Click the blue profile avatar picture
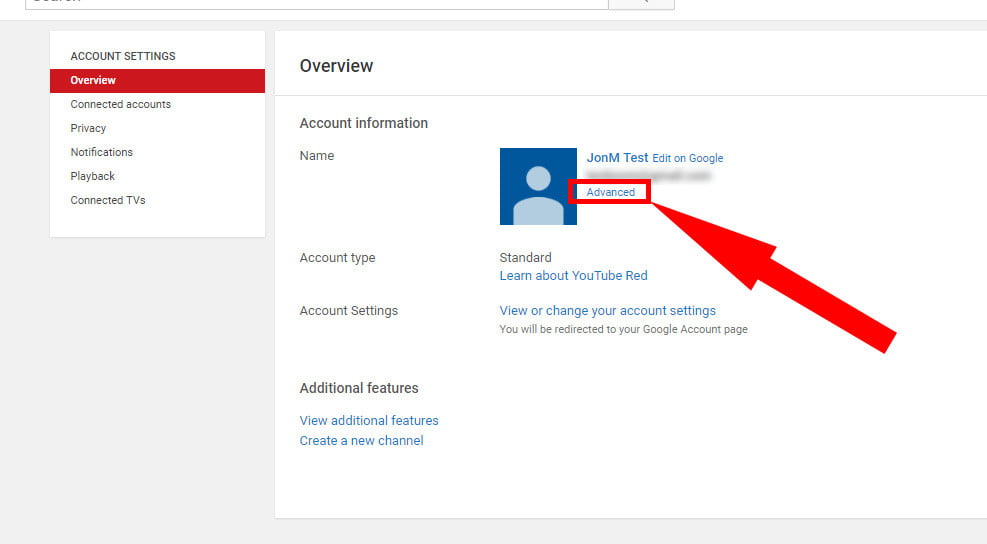Screen dimensions: 987x544 (538, 186)
